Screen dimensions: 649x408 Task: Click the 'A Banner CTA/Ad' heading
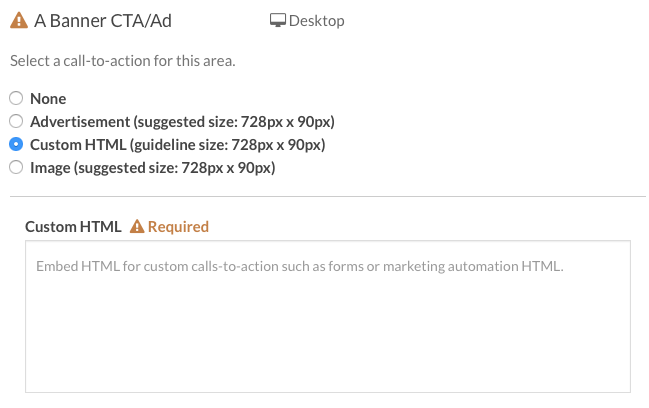(x=103, y=21)
